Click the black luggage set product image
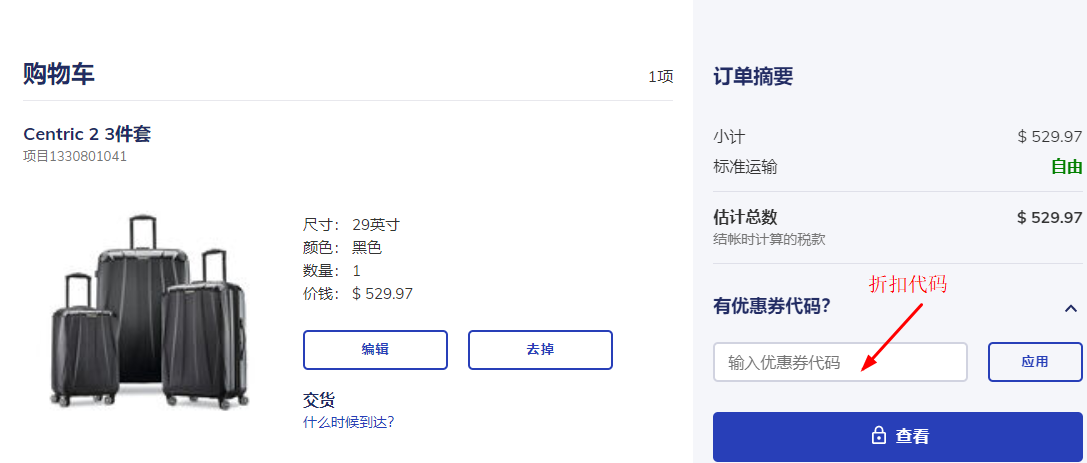Screen dimensions: 1087x463 click(x=150, y=310)
